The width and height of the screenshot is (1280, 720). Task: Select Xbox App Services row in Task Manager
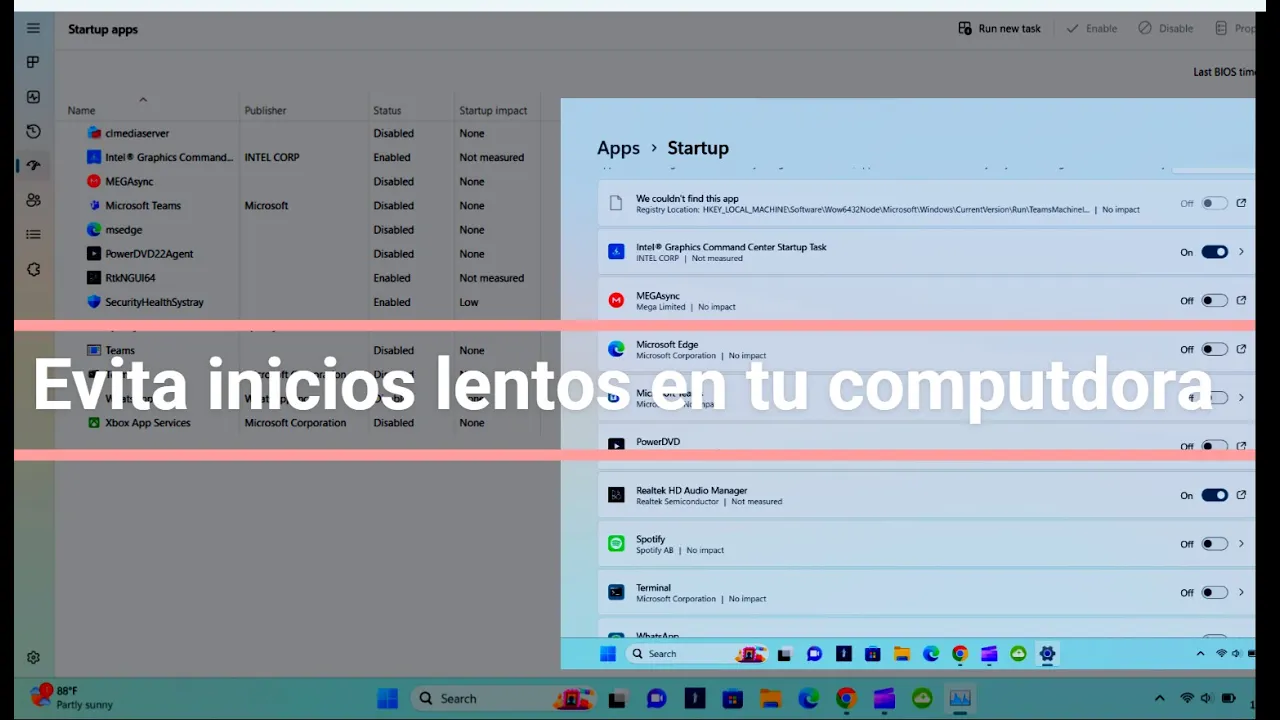(300, 422)
